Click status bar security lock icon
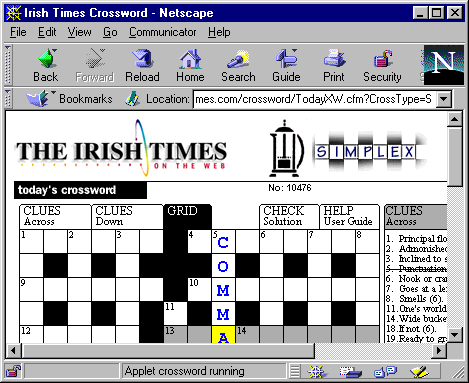469x383 pixels. 14,371
